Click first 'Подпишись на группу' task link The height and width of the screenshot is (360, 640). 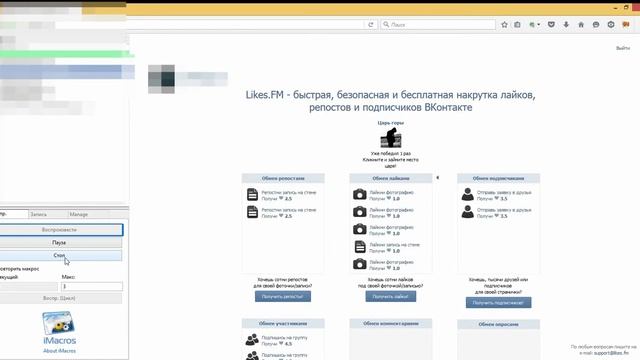pos(284,338)
